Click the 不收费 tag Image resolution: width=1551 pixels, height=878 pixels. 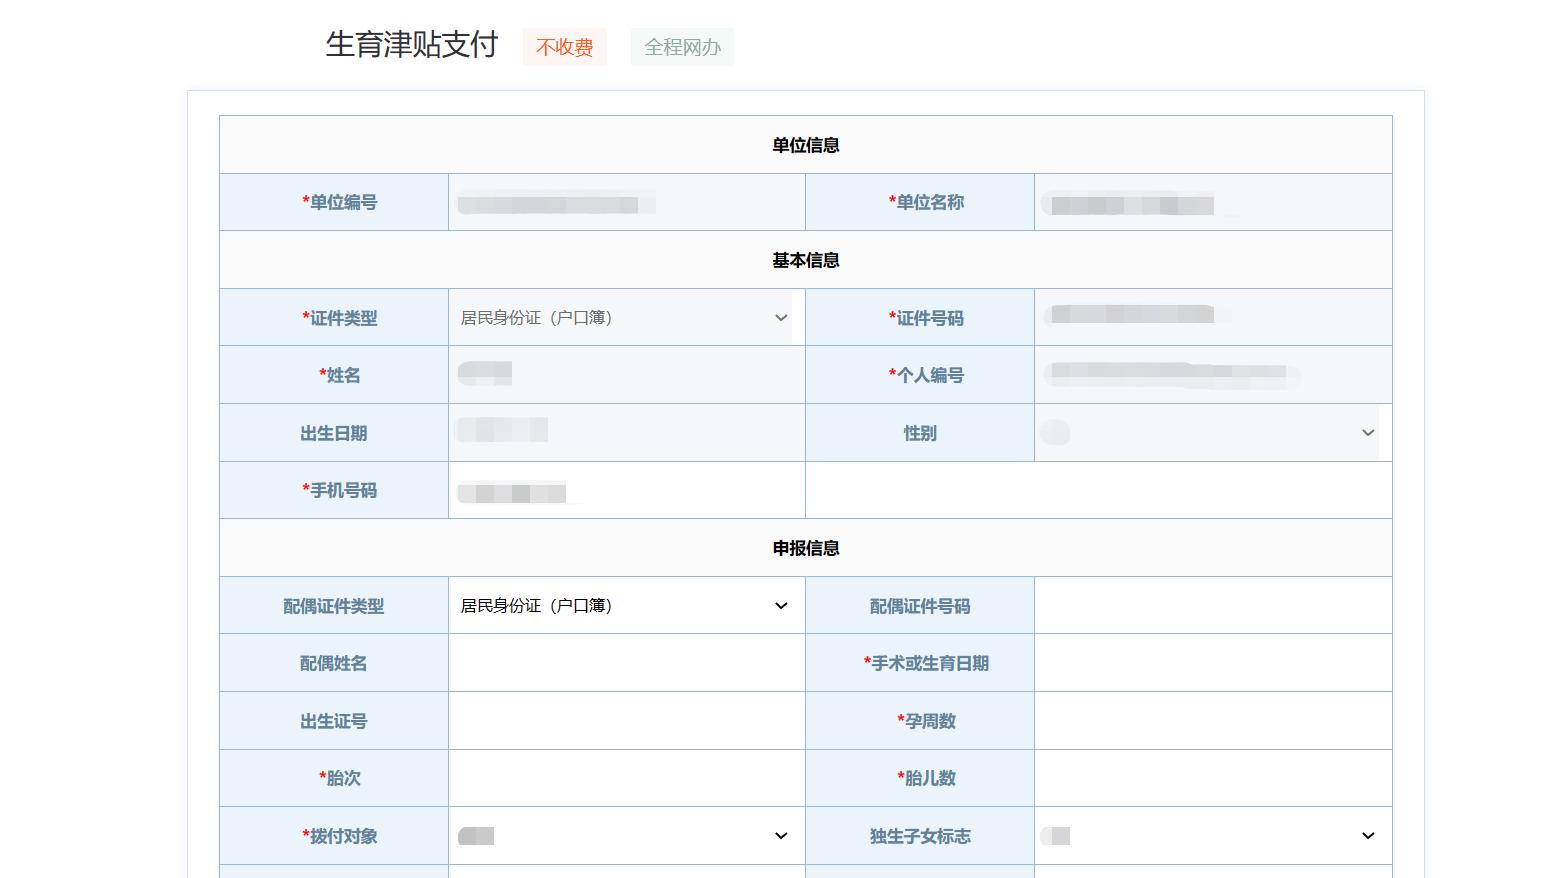click(x=564, y=46)
